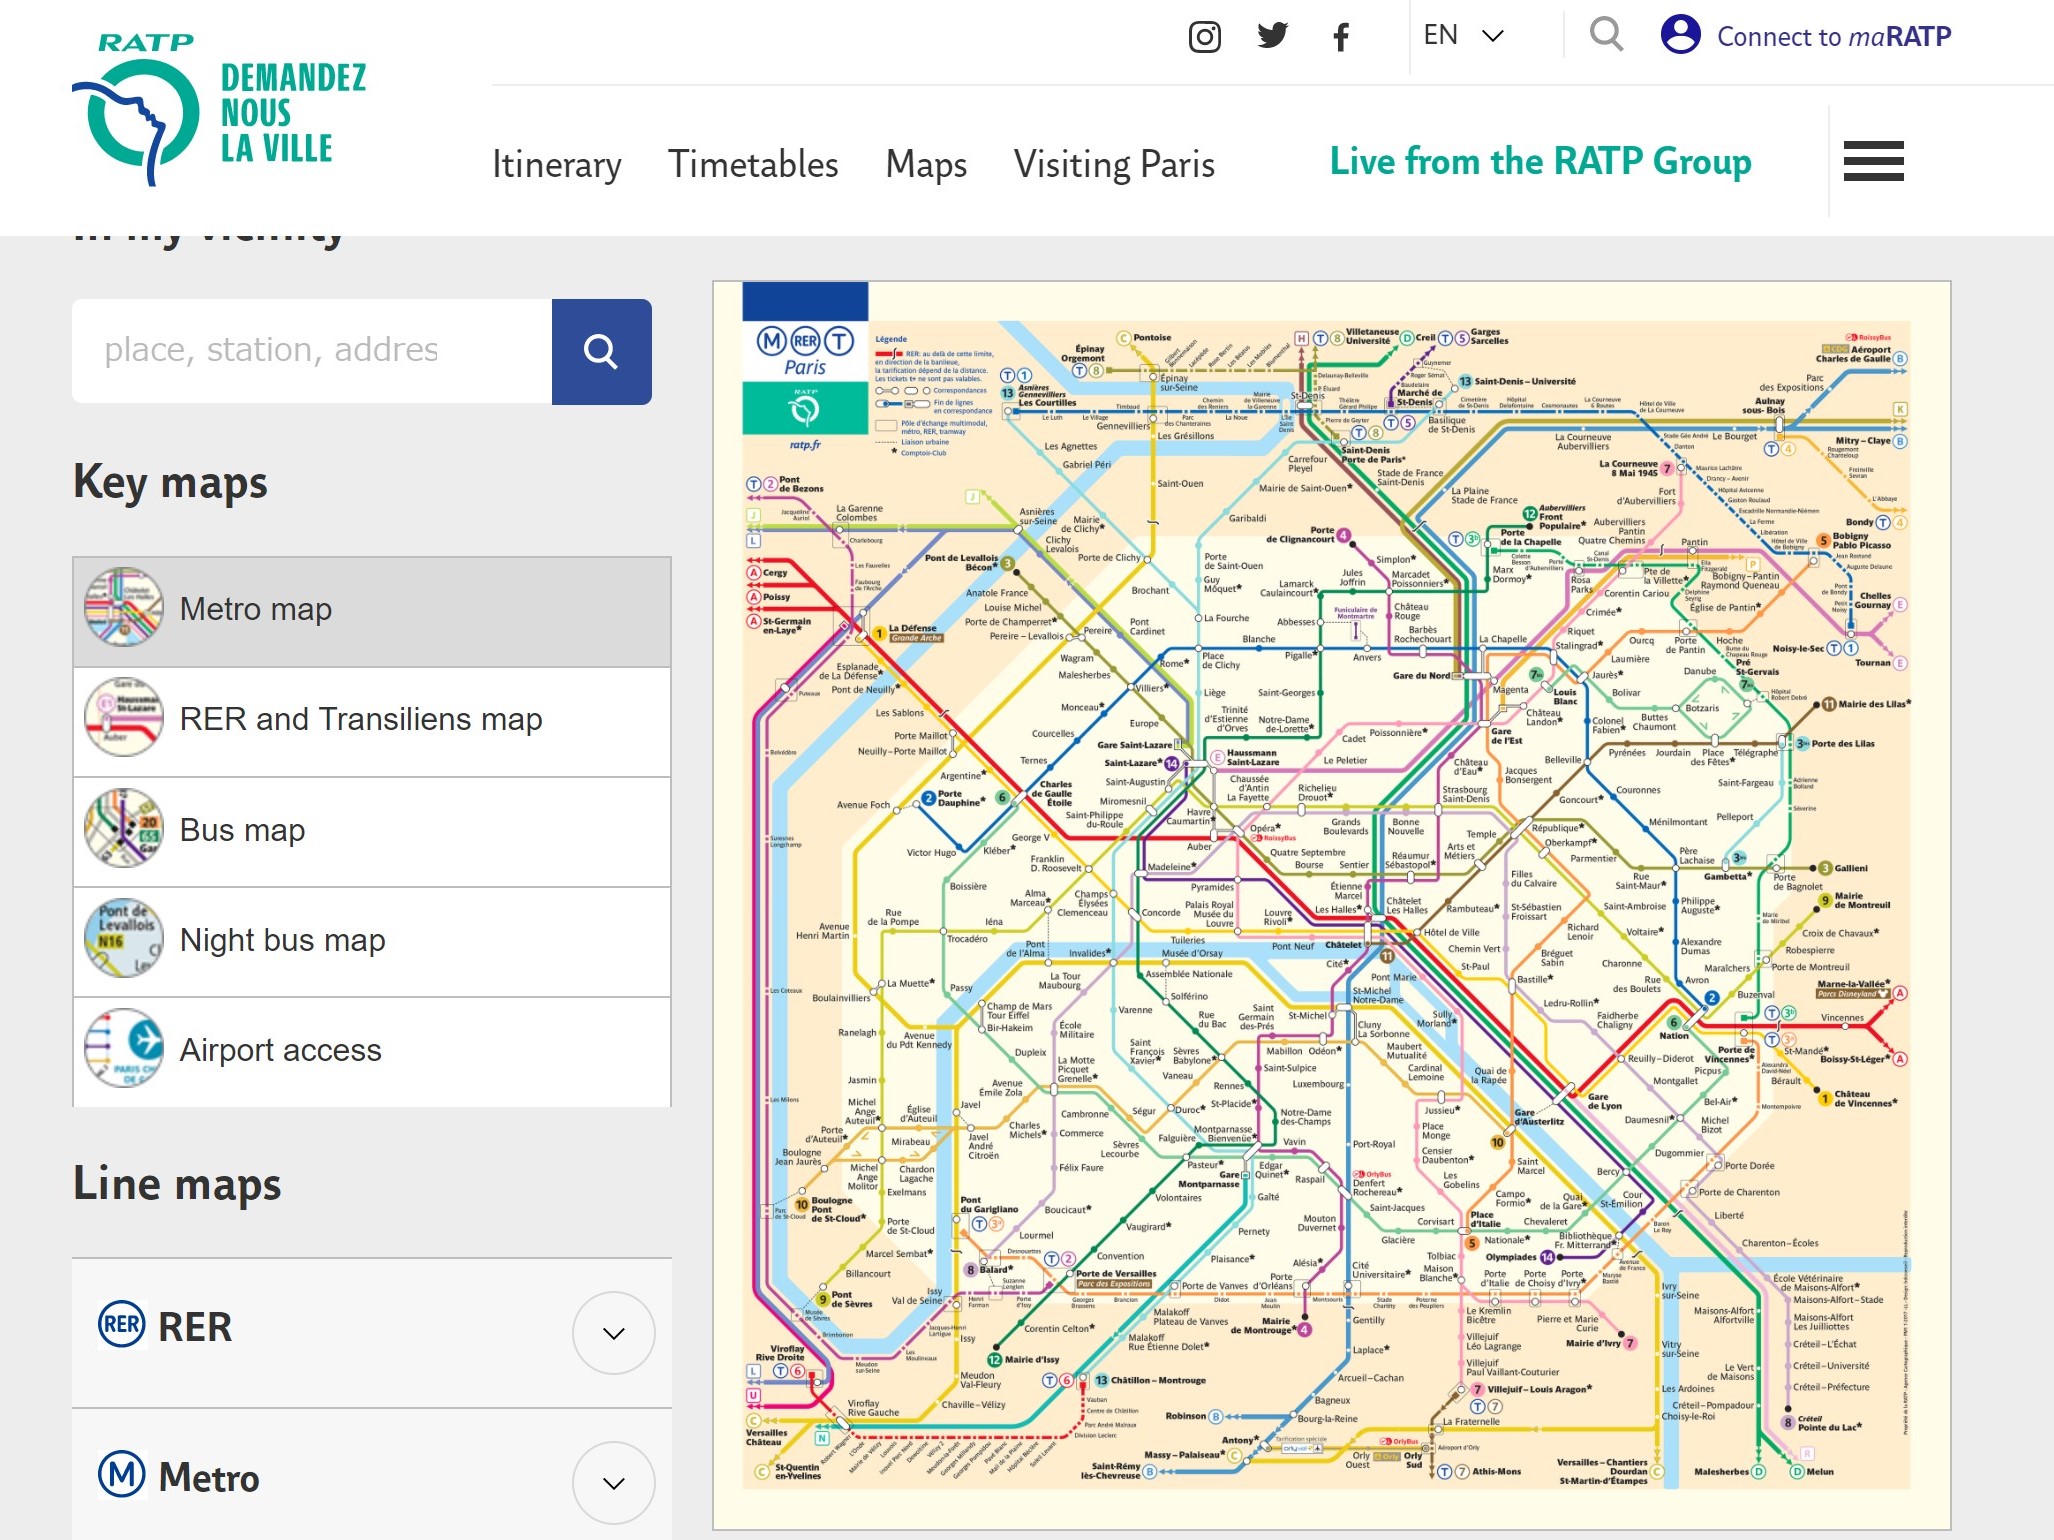Image resolution: width=2054 pixels, height=1540 pixels.
Task: Click the RER circle logo in Line maps
Action: [122, 1325]
